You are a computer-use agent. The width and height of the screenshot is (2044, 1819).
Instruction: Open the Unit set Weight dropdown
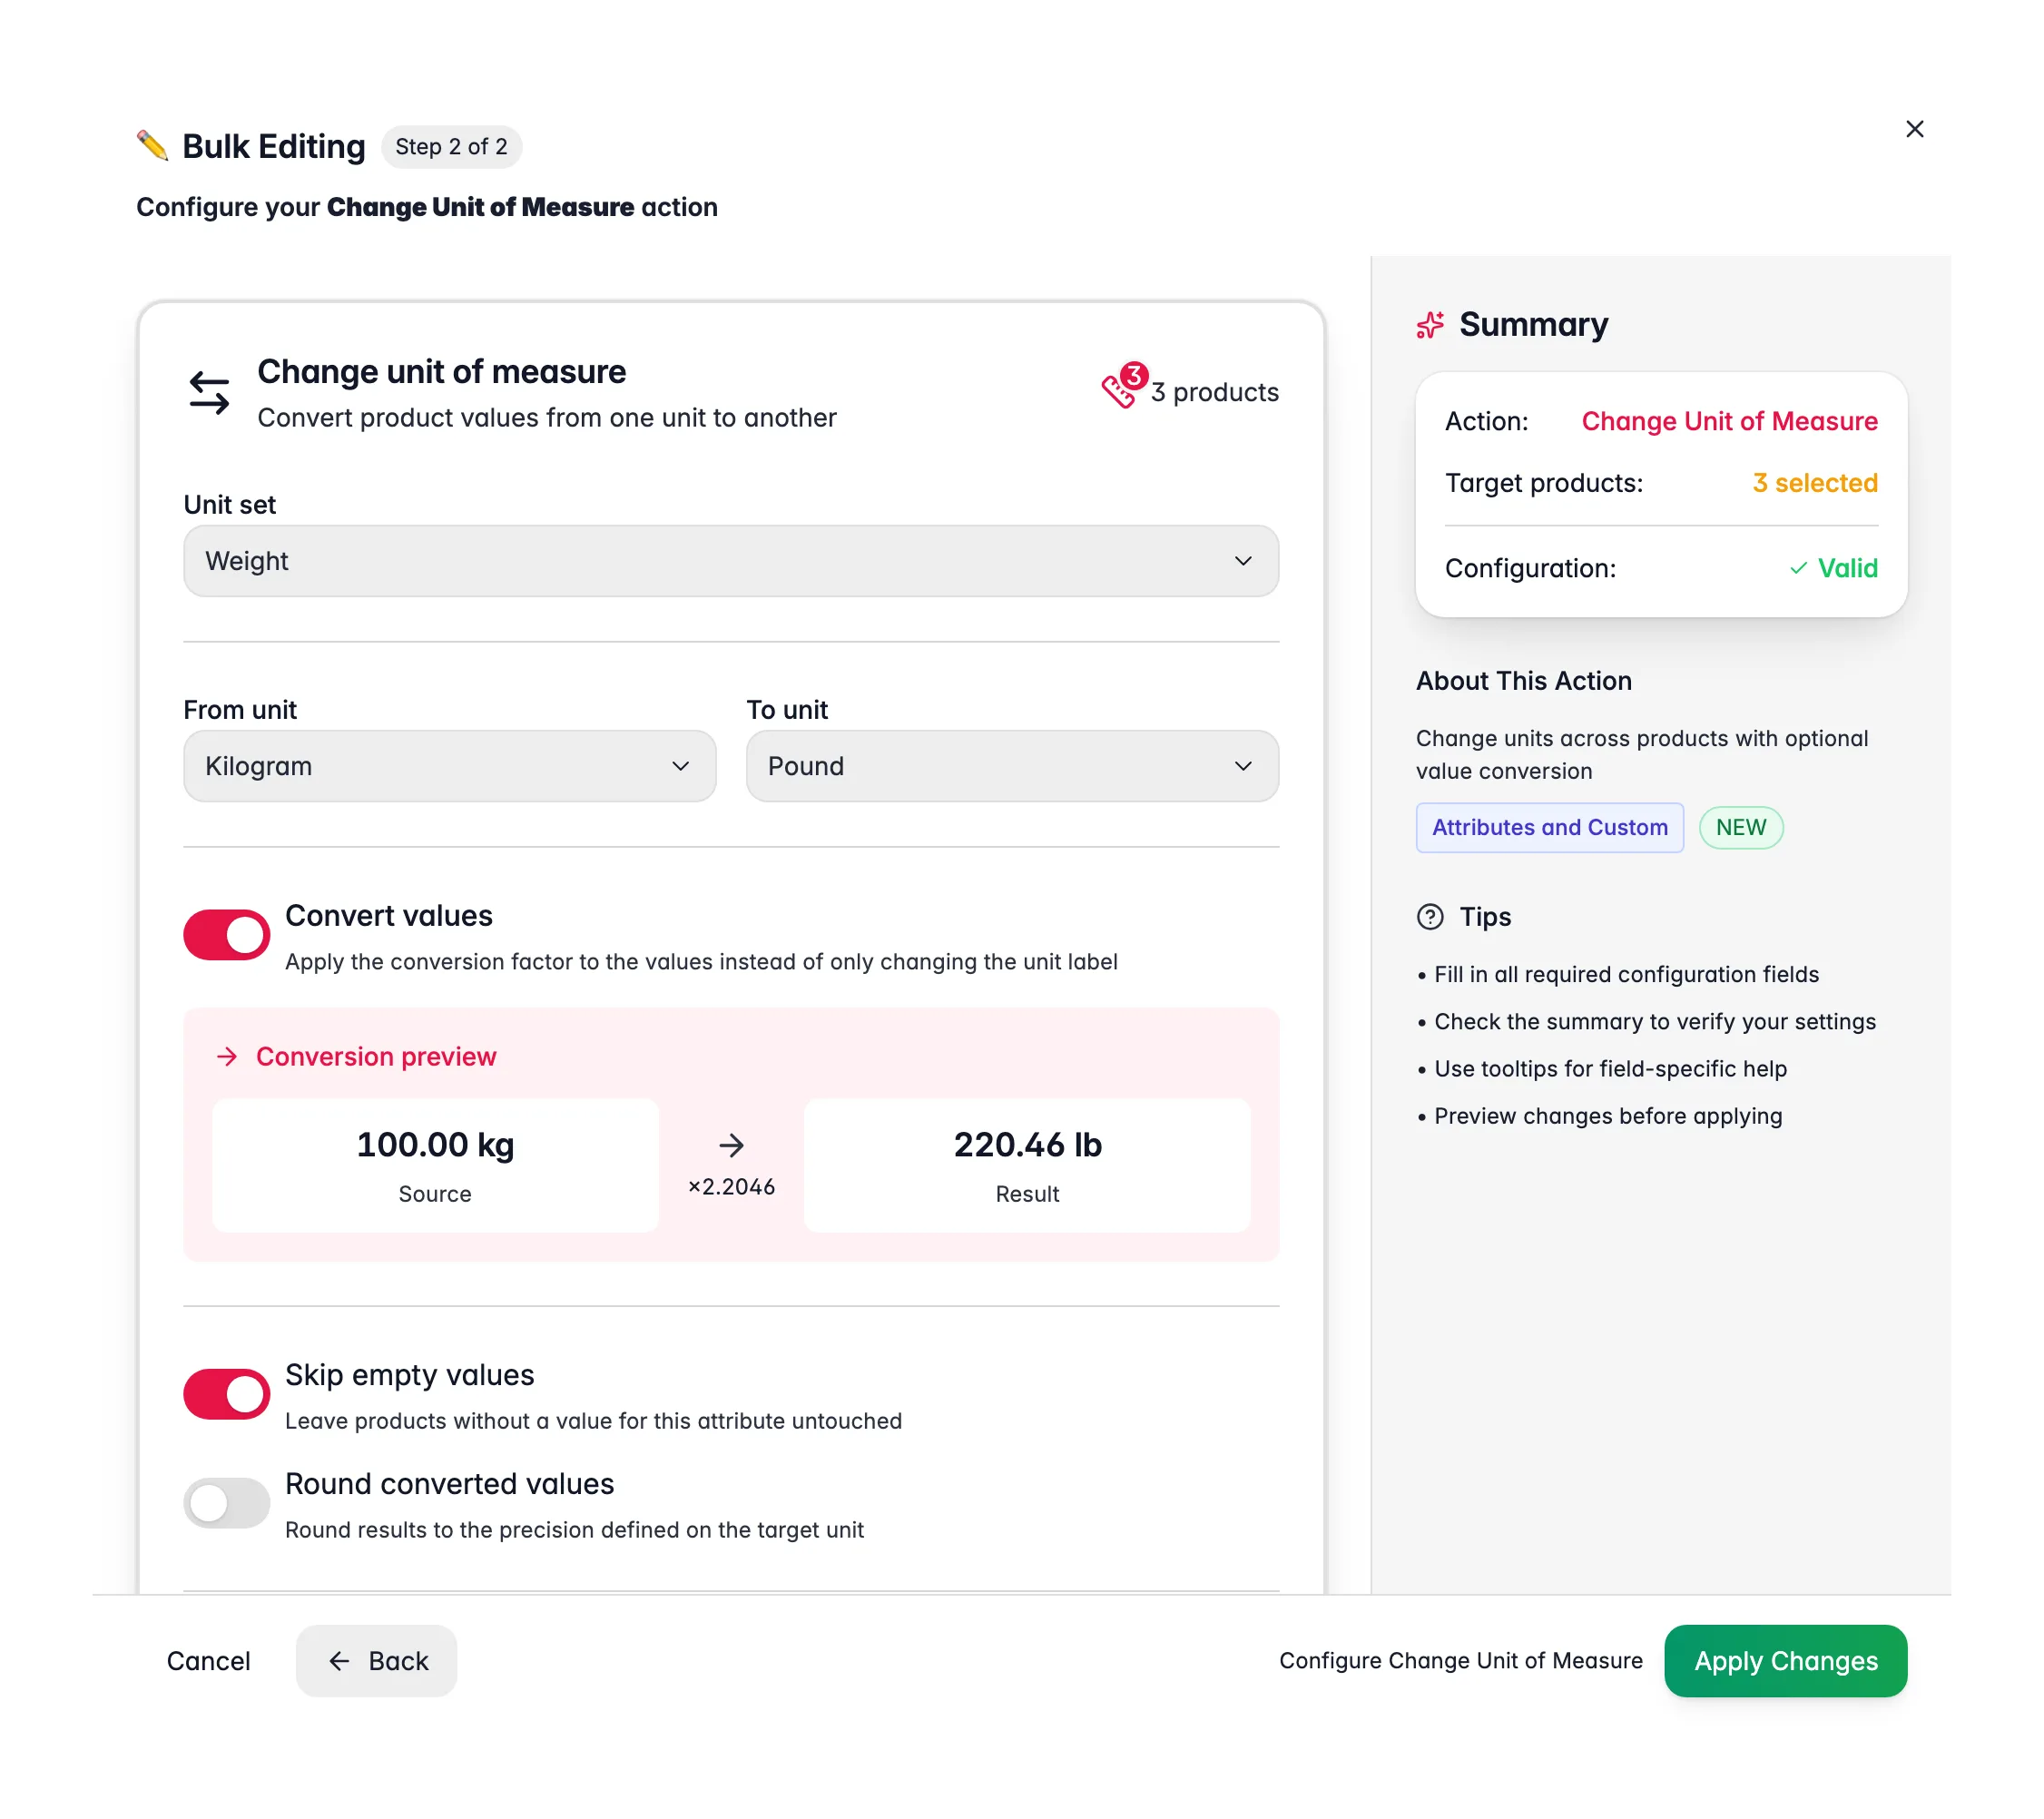[x=731, y=561]
